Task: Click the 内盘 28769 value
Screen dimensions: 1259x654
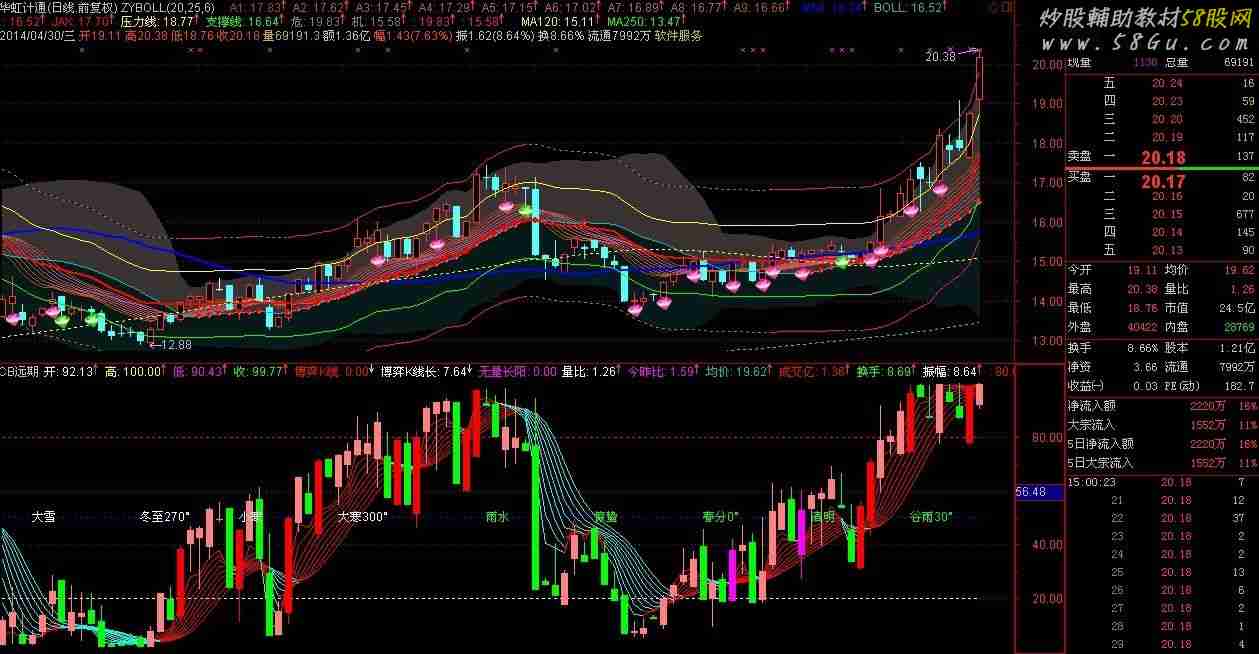Action: click(x=1237, y=325)
